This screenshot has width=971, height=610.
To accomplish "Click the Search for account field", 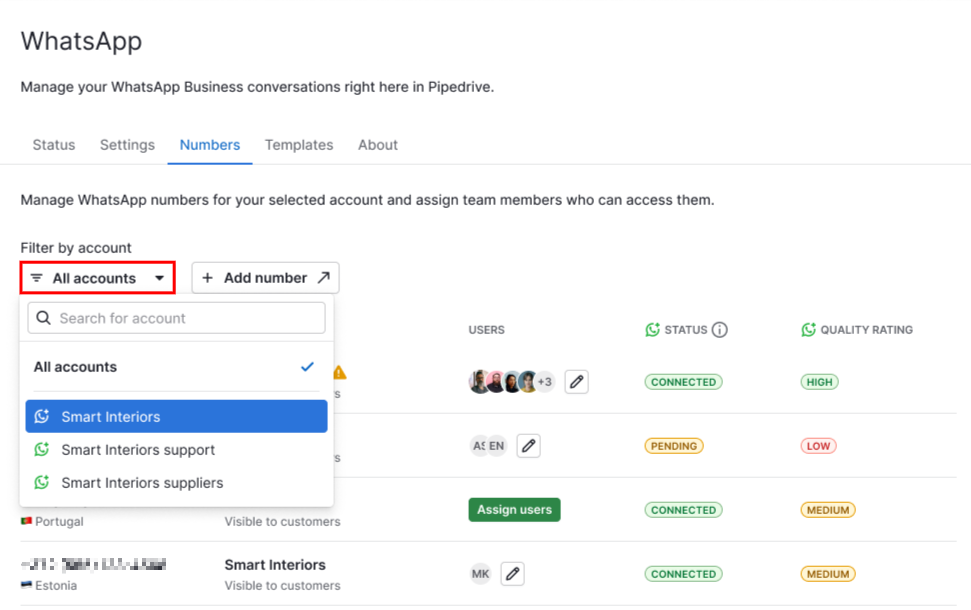I will coord(176,318).
